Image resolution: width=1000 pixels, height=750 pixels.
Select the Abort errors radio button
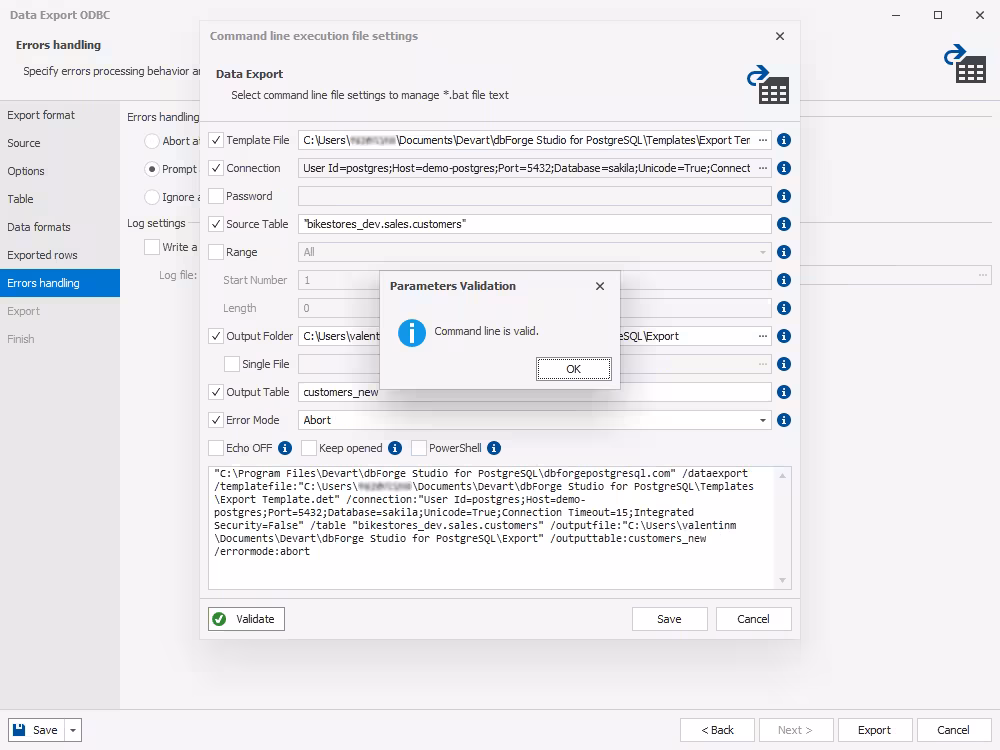(152, 141)
